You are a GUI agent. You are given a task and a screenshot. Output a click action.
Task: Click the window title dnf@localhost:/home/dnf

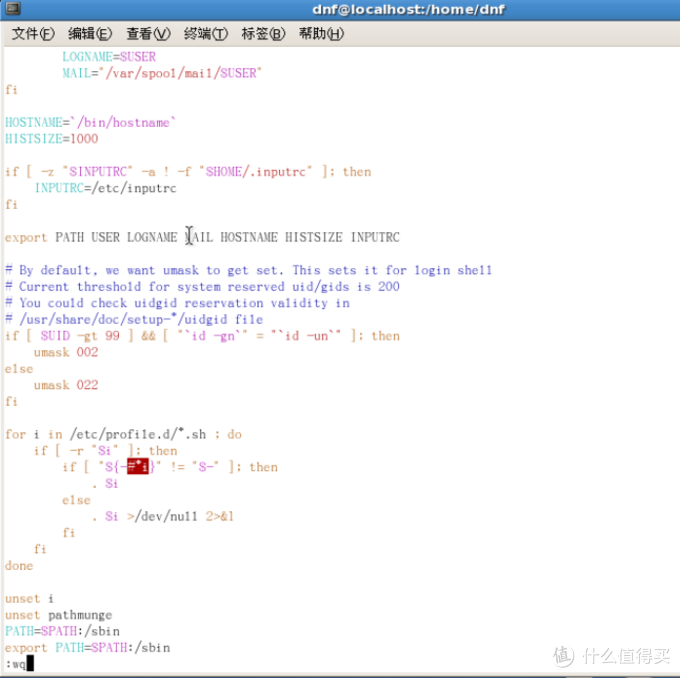point(409,10)
